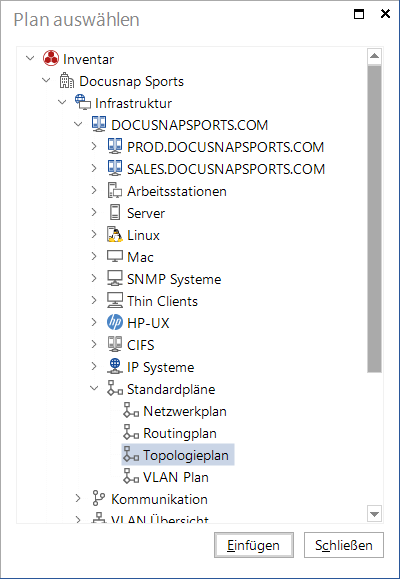Image resolution: width=400 pixels, height=579 pixels.
Task: Select the Netzwerkplan tree entry
Action: click(x=185, y=411)
